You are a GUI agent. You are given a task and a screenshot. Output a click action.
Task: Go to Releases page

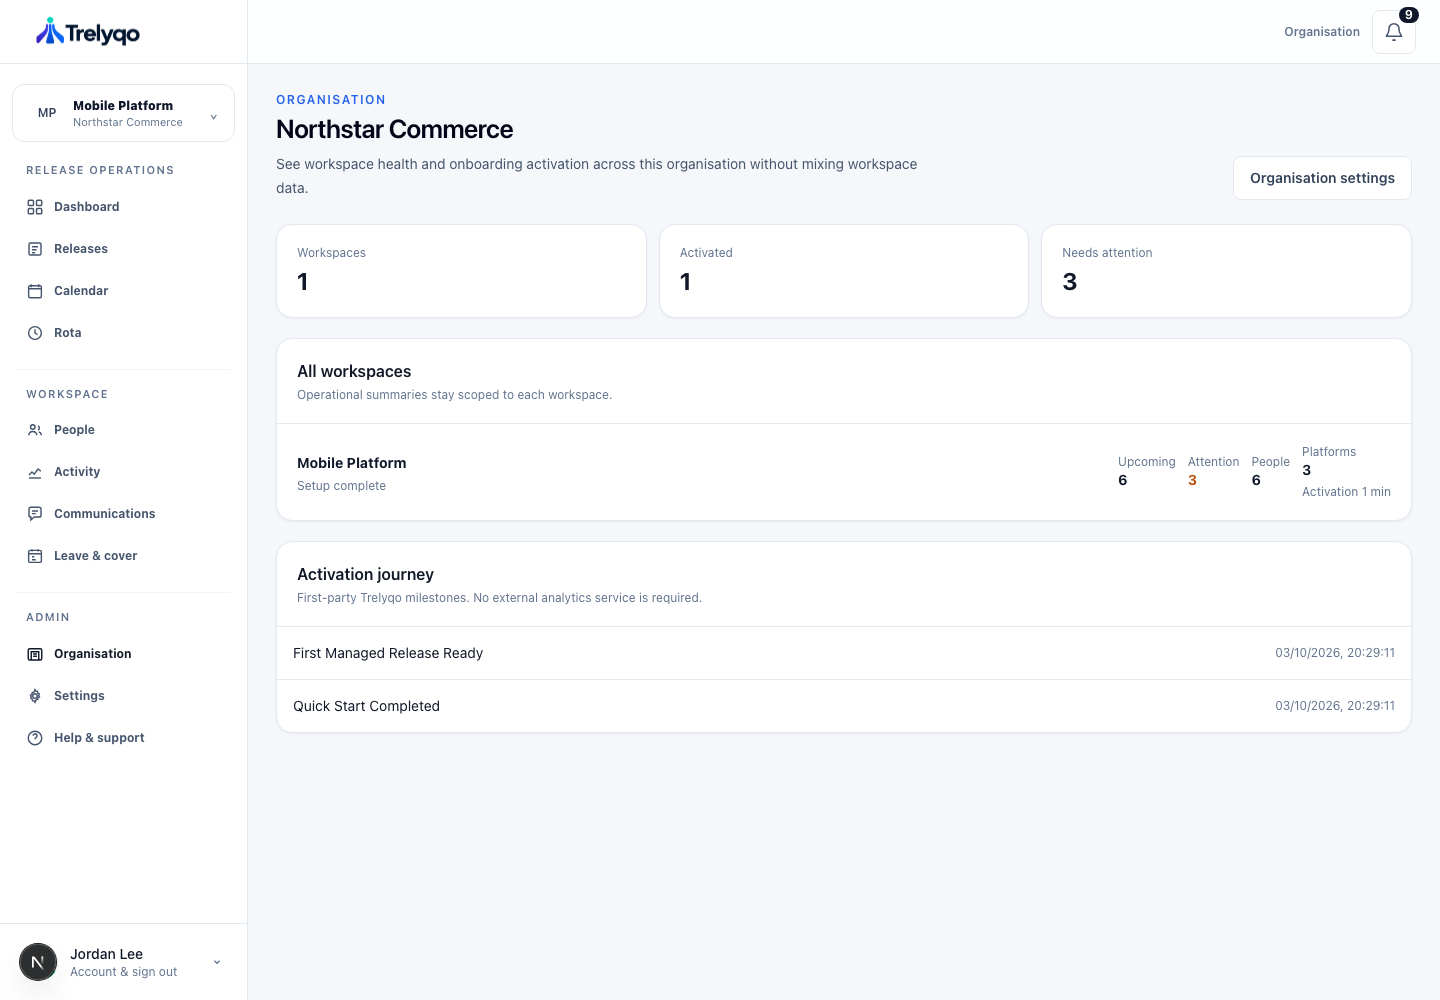coord(123,249)
